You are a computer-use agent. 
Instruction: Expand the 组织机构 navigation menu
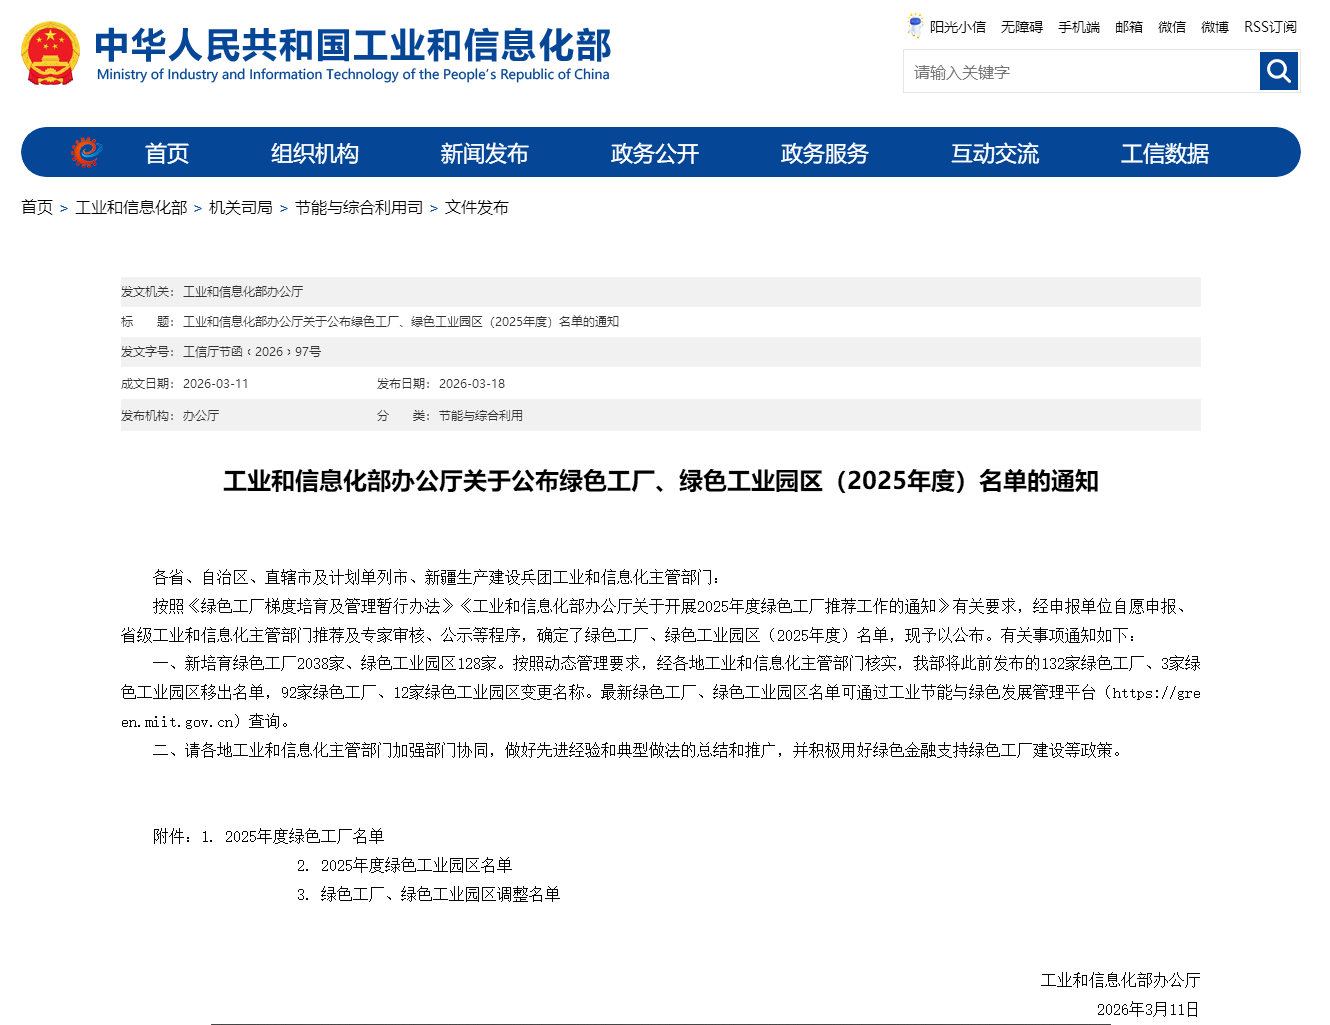coord(315,153)
